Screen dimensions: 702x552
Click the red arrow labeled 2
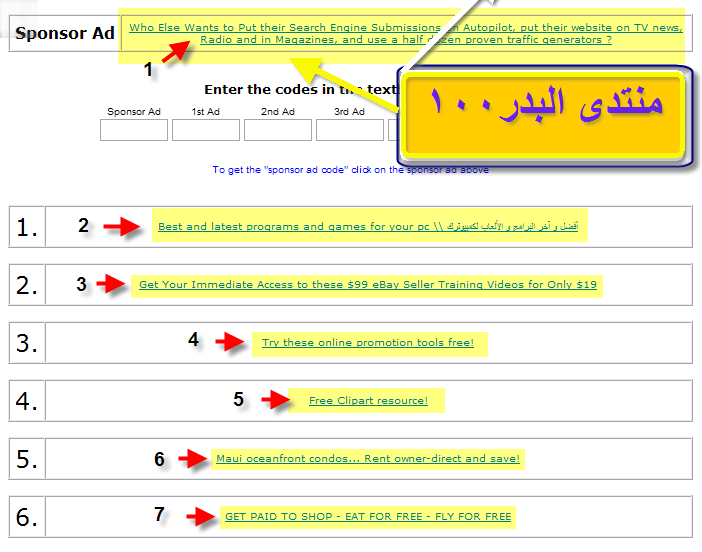click(121, 227)
